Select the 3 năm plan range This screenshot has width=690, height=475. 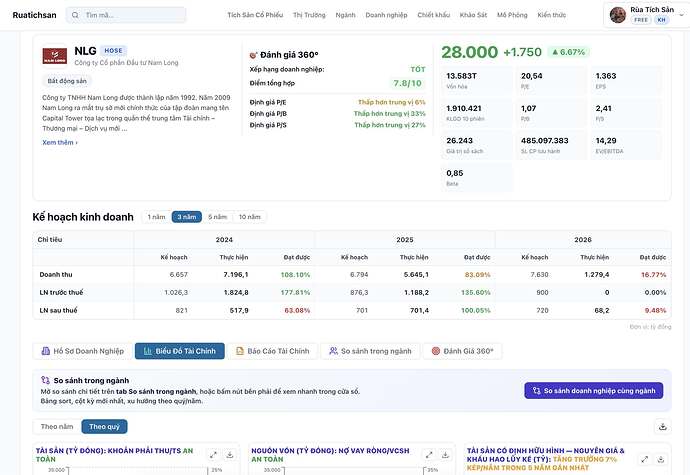(187, 217)
